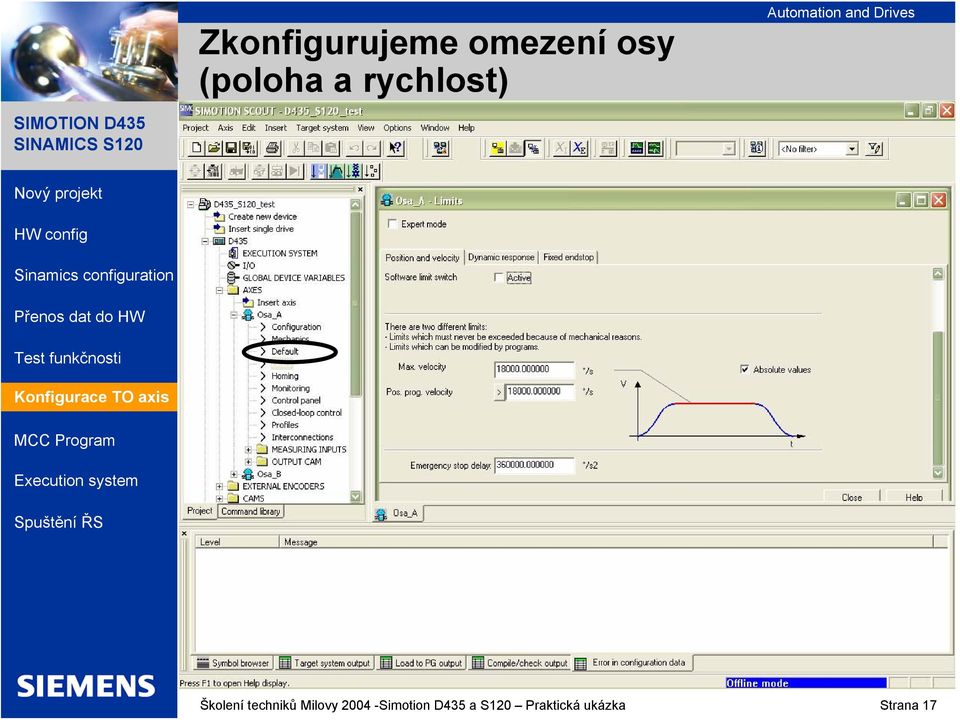
Task: Click the context Help pointer icon
Action: click(x=396, y=148)
